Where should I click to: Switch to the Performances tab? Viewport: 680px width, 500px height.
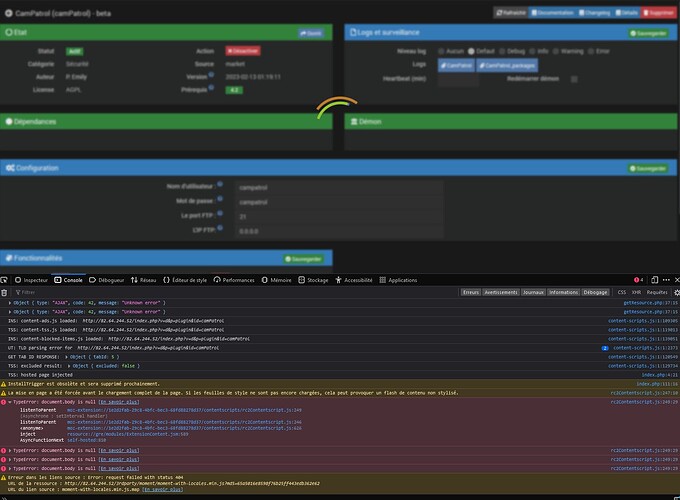click(x=234, y=280)
